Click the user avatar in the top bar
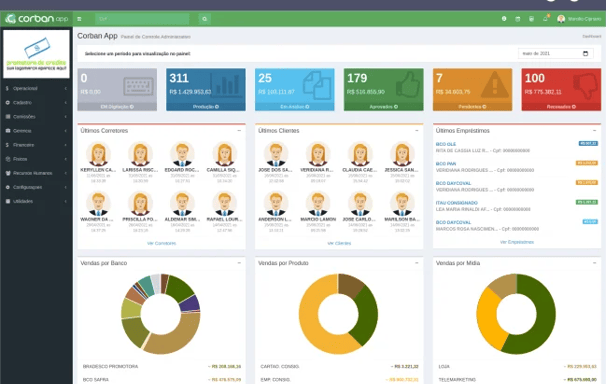 point(561,19)
